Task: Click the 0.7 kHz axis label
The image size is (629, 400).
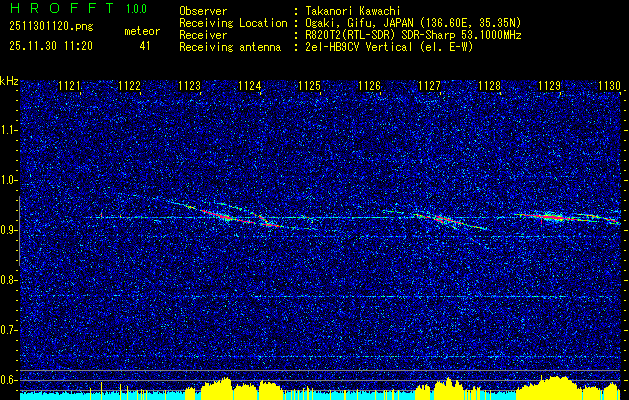Action: click(x=9, y=330)
